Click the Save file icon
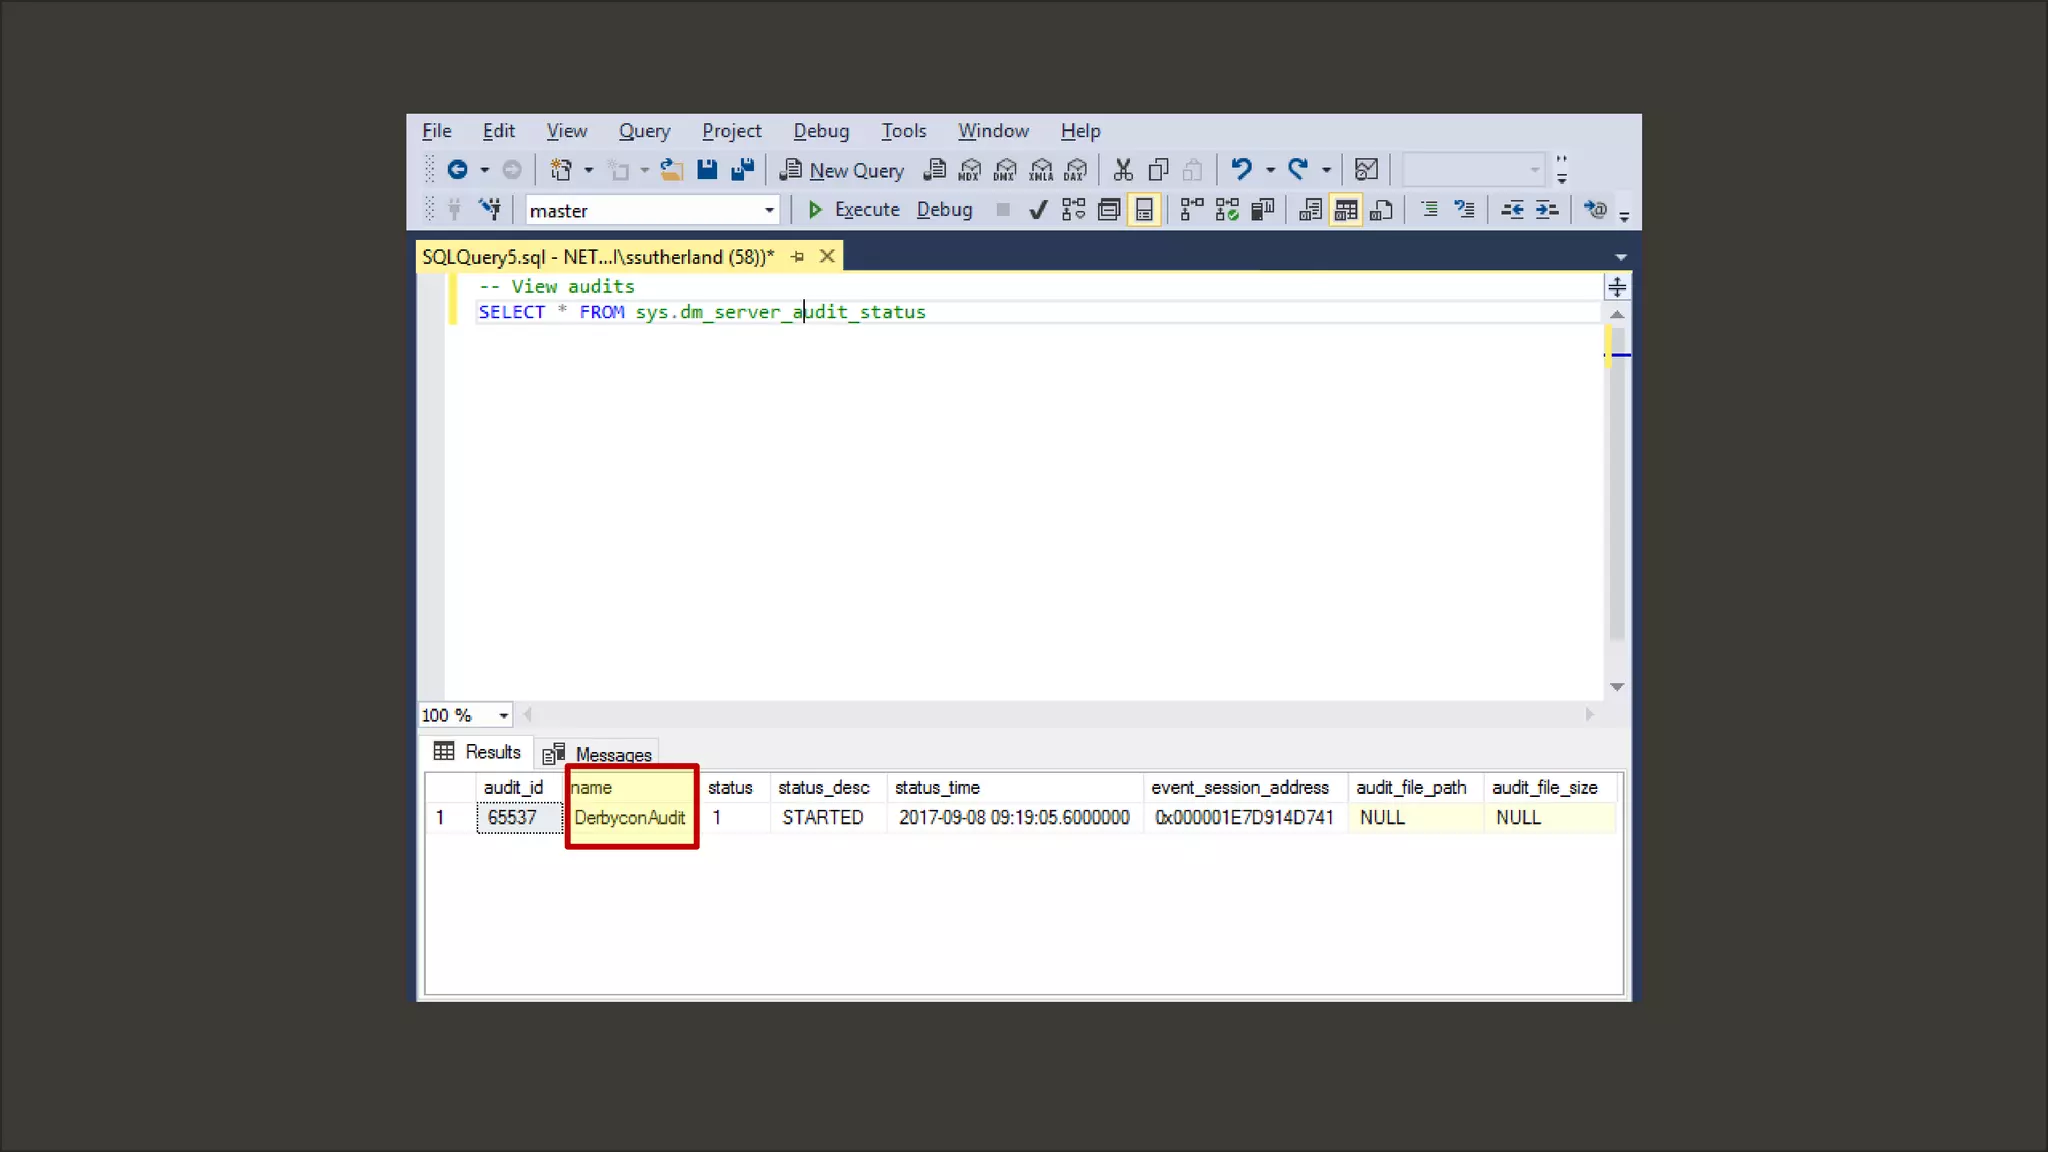Screen dimensions: 2048x1152 click(x=707, y=170)
